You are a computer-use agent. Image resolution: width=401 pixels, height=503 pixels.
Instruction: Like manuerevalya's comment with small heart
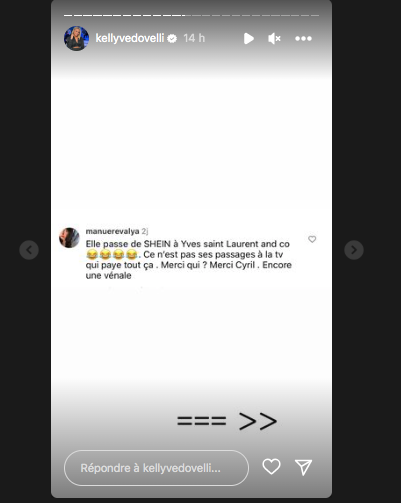pyautogui.click(x=312, y=239)
